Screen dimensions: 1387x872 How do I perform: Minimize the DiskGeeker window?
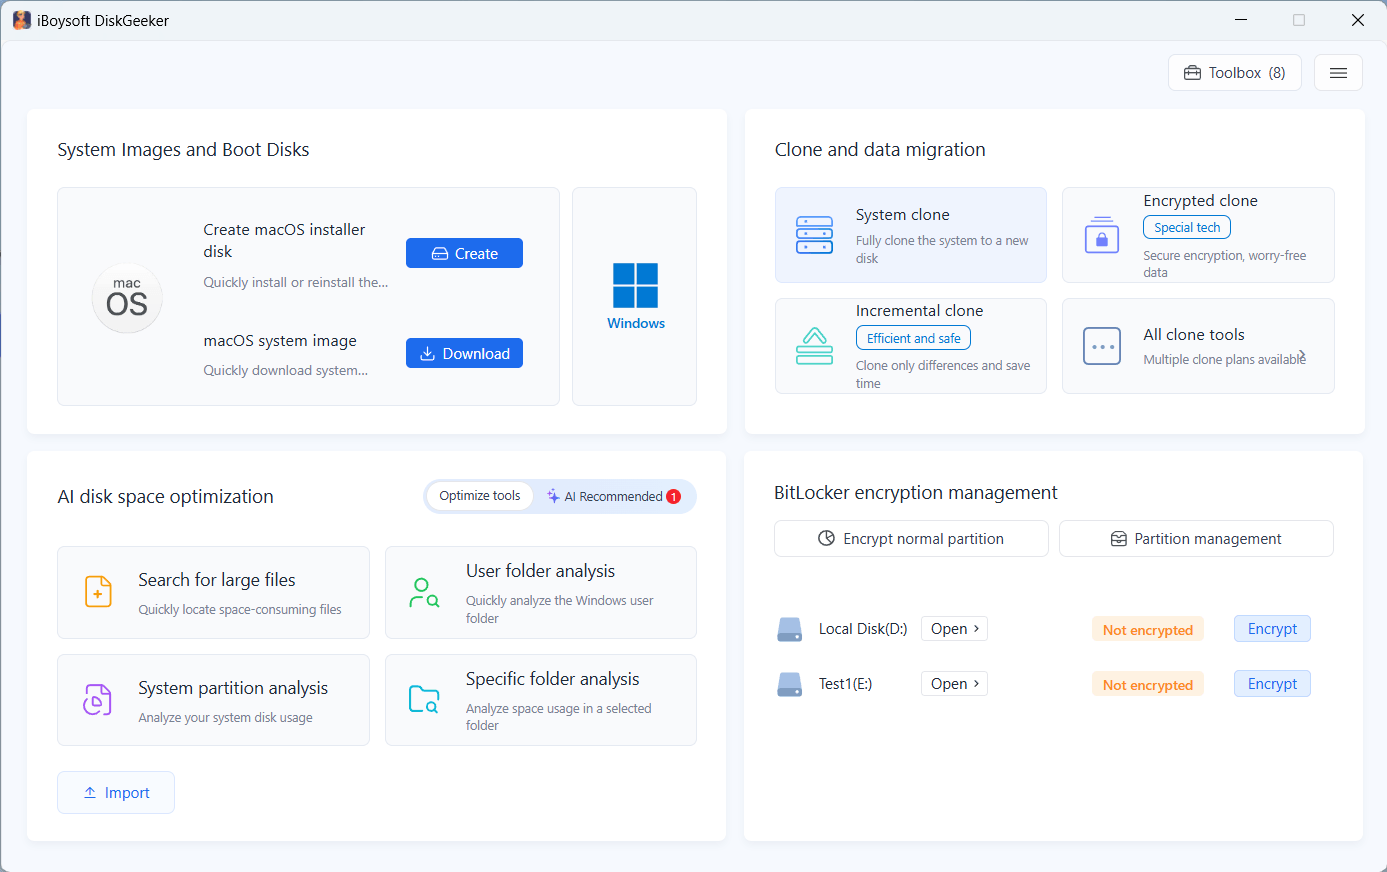(1241, 20)
